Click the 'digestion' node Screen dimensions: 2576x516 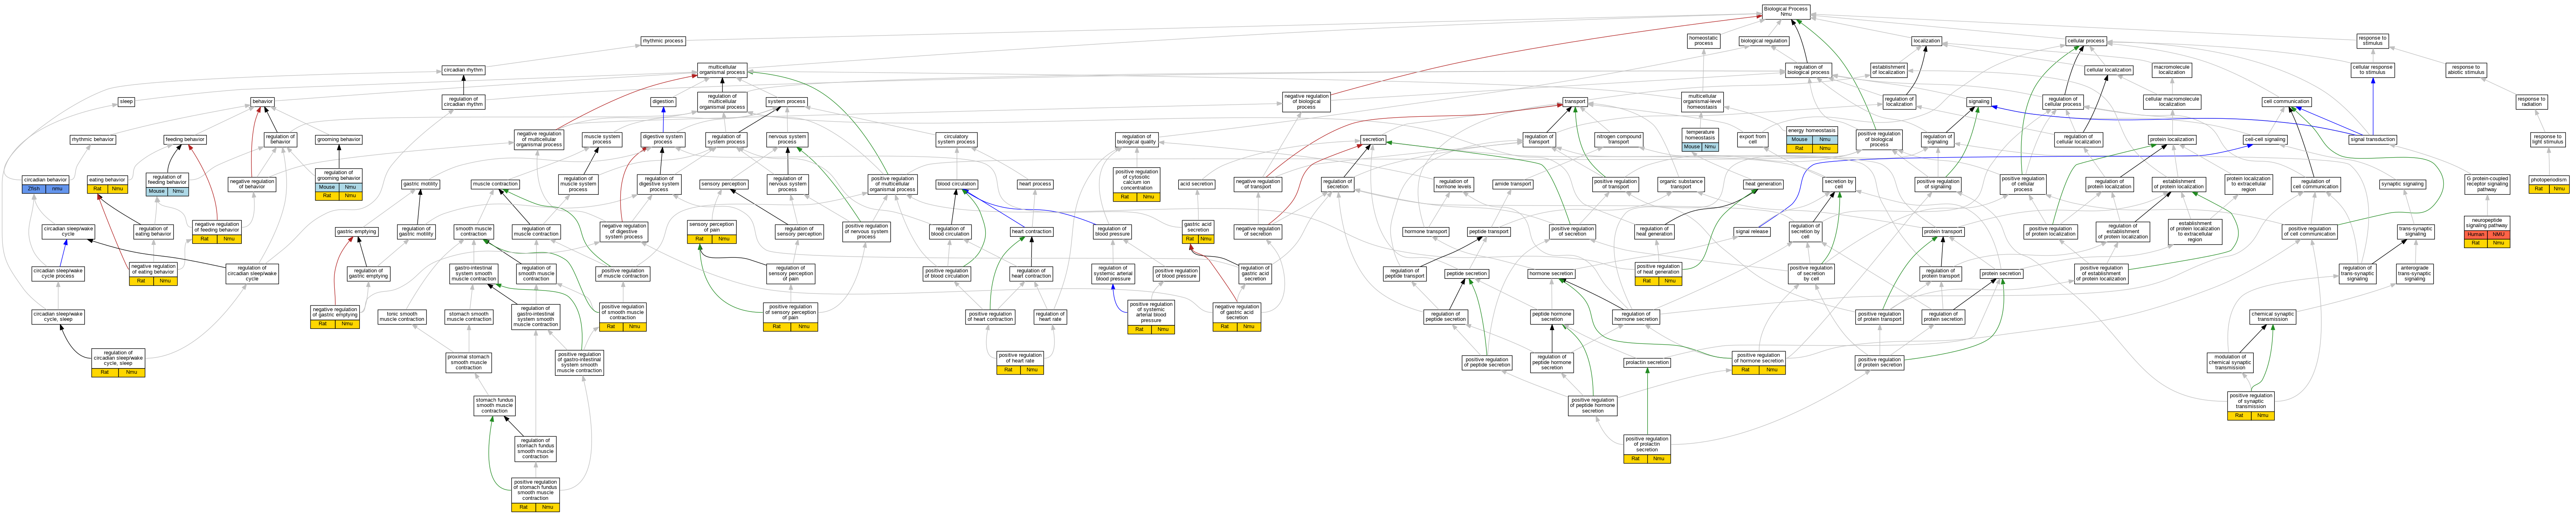663,102
